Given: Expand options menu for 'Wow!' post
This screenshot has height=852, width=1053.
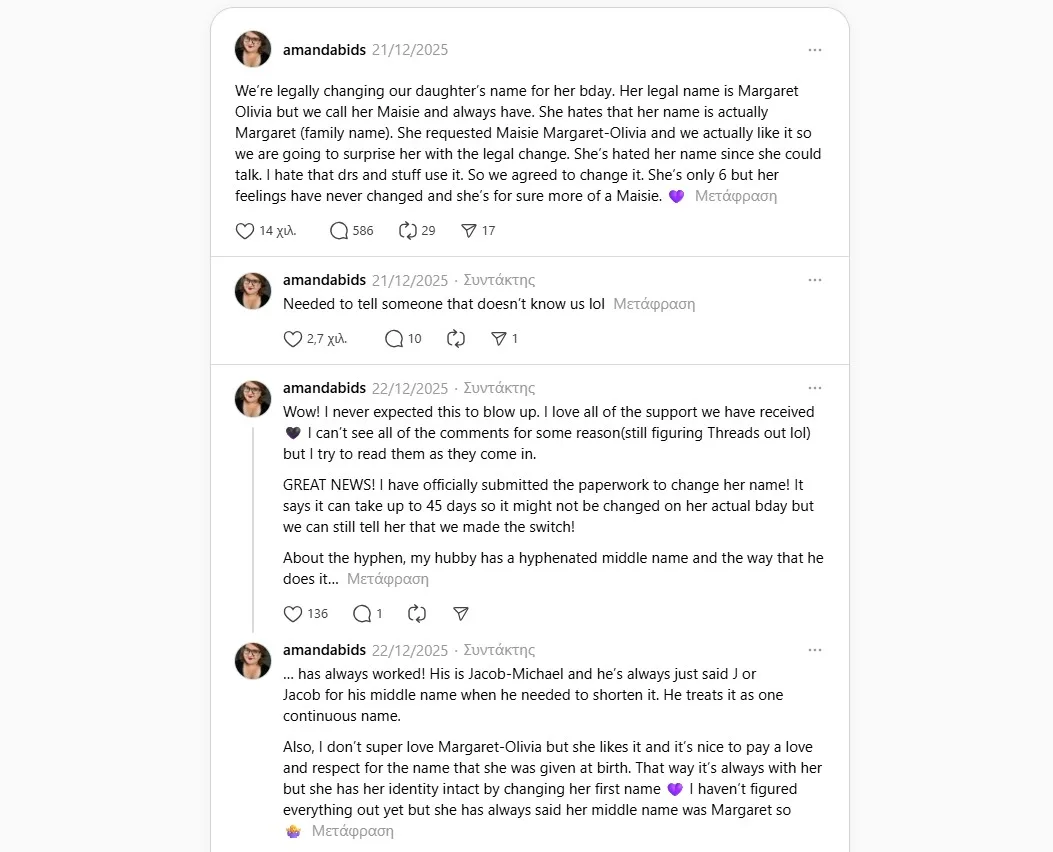Looking at the screenshot, I should click(x=815, y=388).
